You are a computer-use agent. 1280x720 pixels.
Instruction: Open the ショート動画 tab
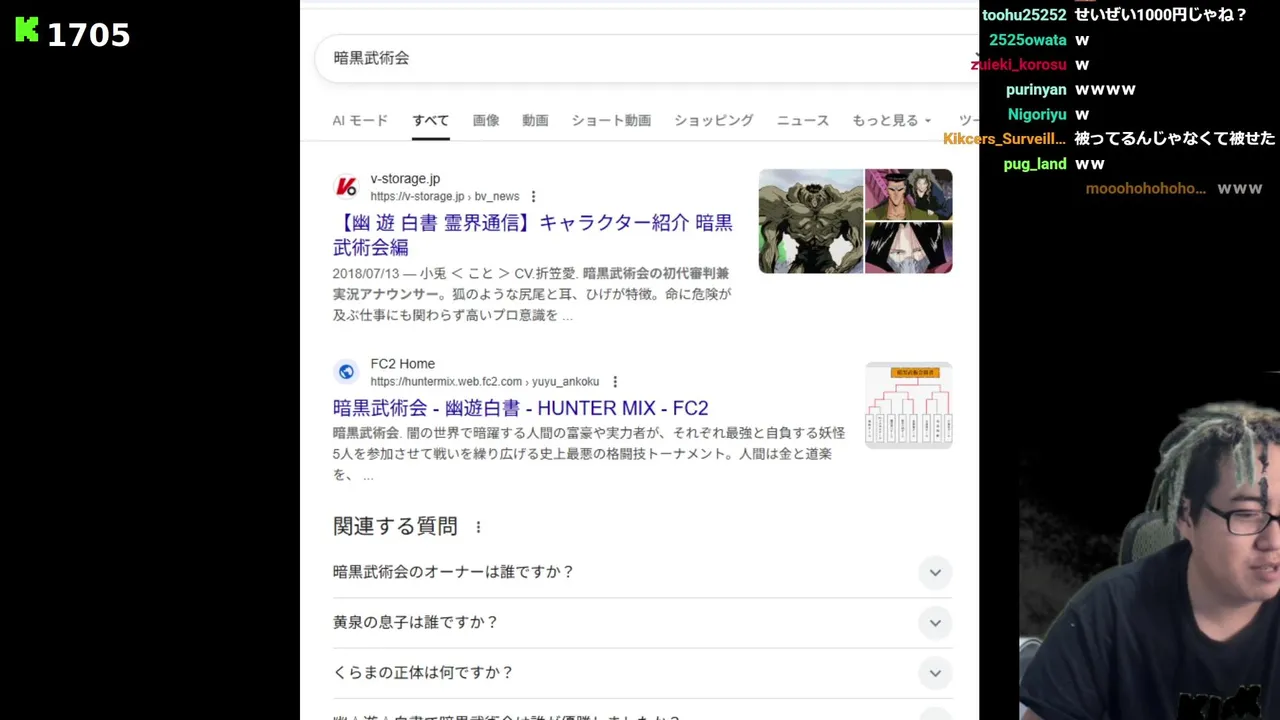(x=611, y=120)
